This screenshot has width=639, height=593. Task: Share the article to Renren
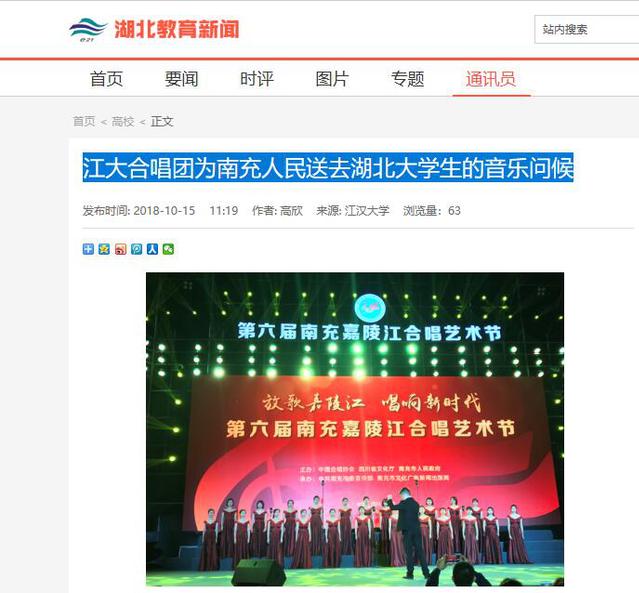tap(152, 249)
